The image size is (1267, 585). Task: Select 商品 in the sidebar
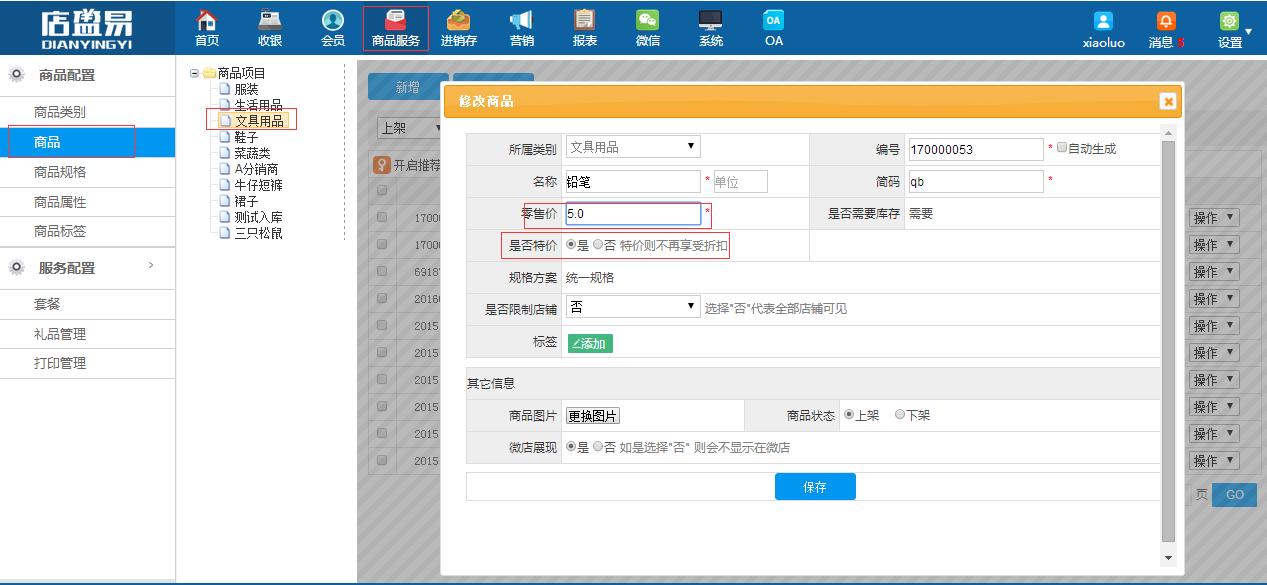pos(88,142)
